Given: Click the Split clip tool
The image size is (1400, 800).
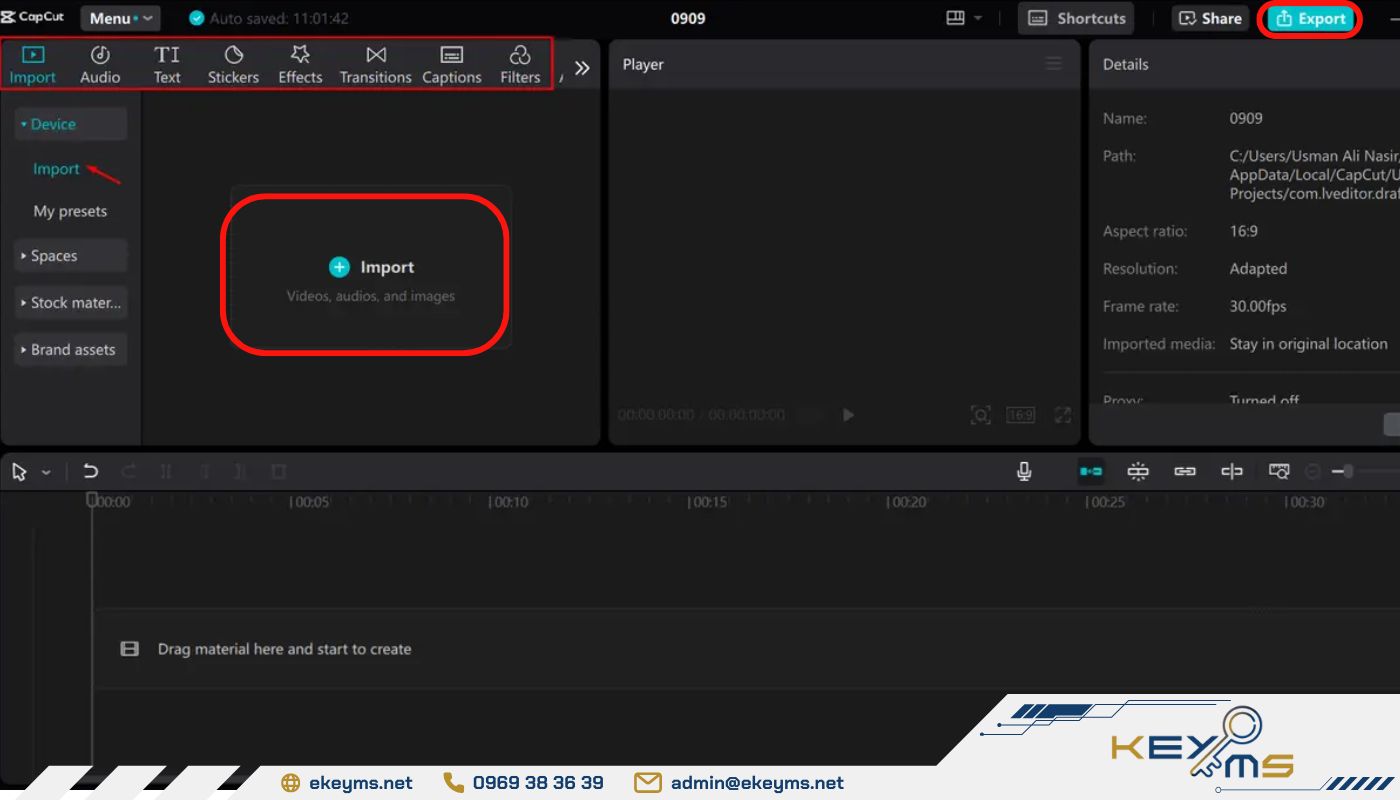Looking at the screenshot, I should point(166,472).
